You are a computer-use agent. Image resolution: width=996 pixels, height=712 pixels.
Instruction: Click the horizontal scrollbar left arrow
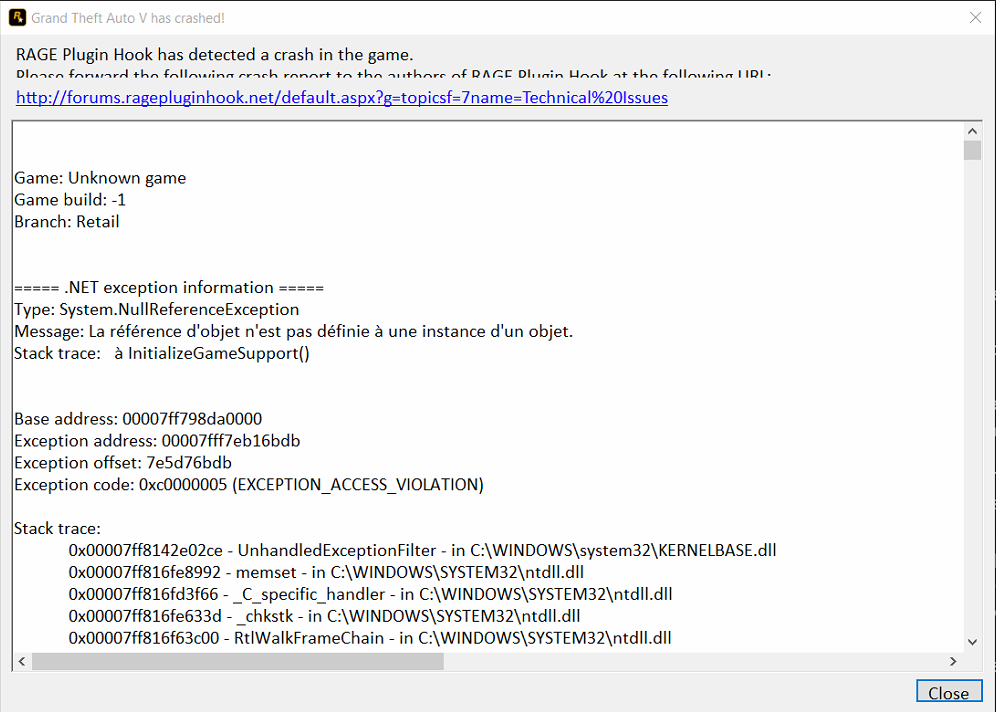(x=22, y=661)
